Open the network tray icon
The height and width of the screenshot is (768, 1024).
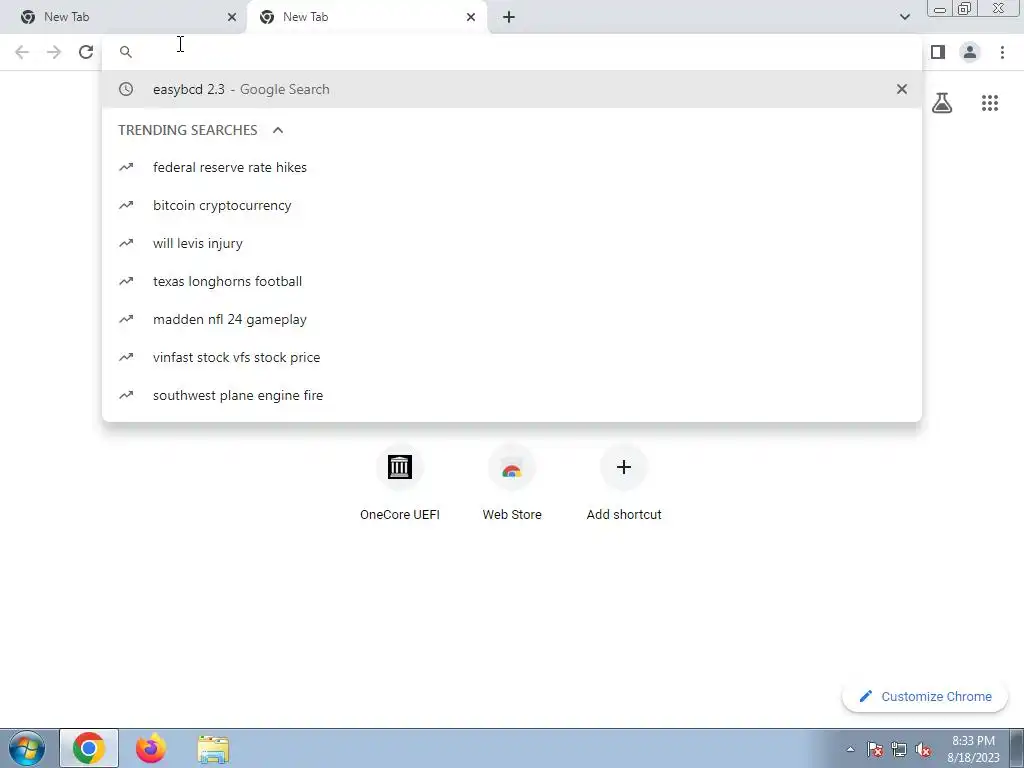899,749
